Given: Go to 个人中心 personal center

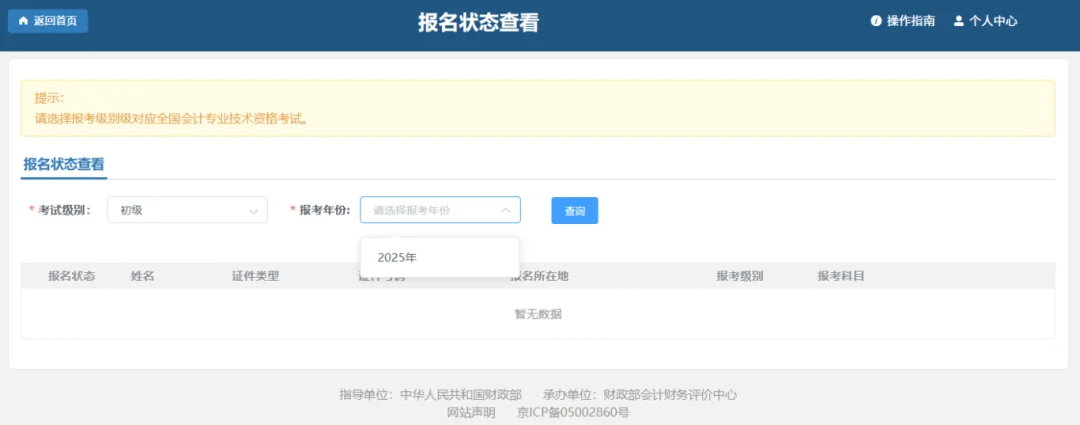Looking at the screenshot, I should click(x=992, y=21).
